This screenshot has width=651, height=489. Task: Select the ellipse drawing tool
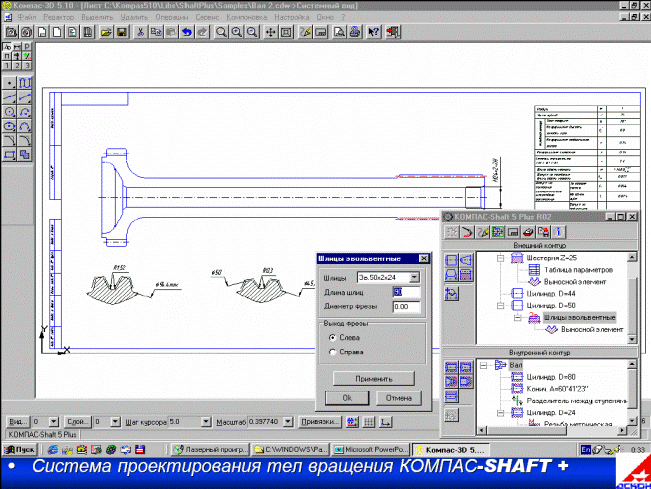[9, 126]
